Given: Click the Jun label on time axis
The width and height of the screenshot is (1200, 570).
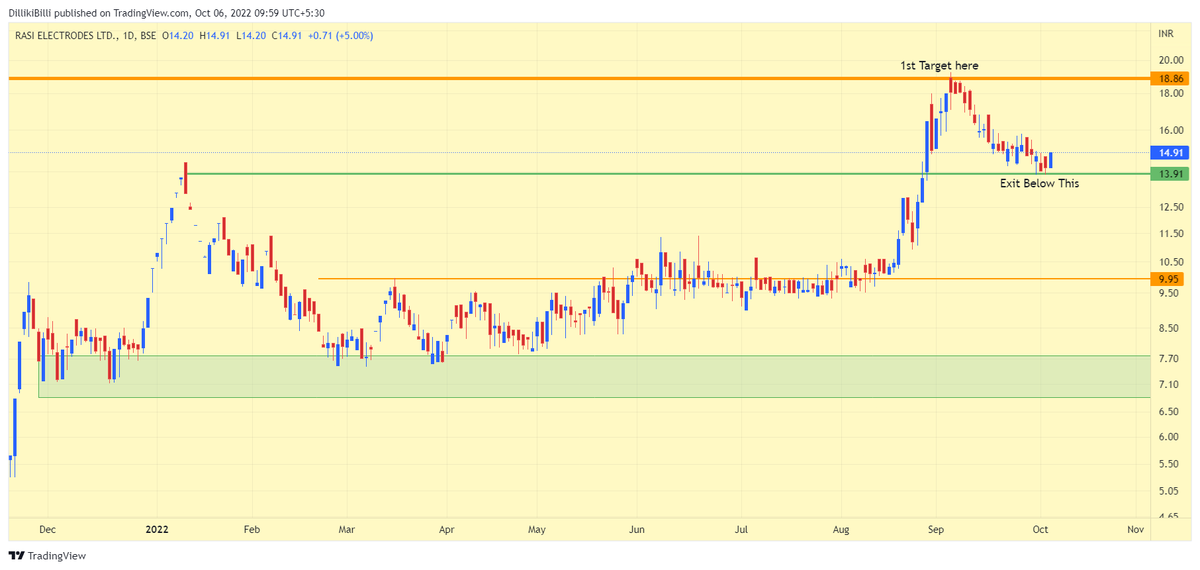Looking at the screenshot, I should [637, 528].
